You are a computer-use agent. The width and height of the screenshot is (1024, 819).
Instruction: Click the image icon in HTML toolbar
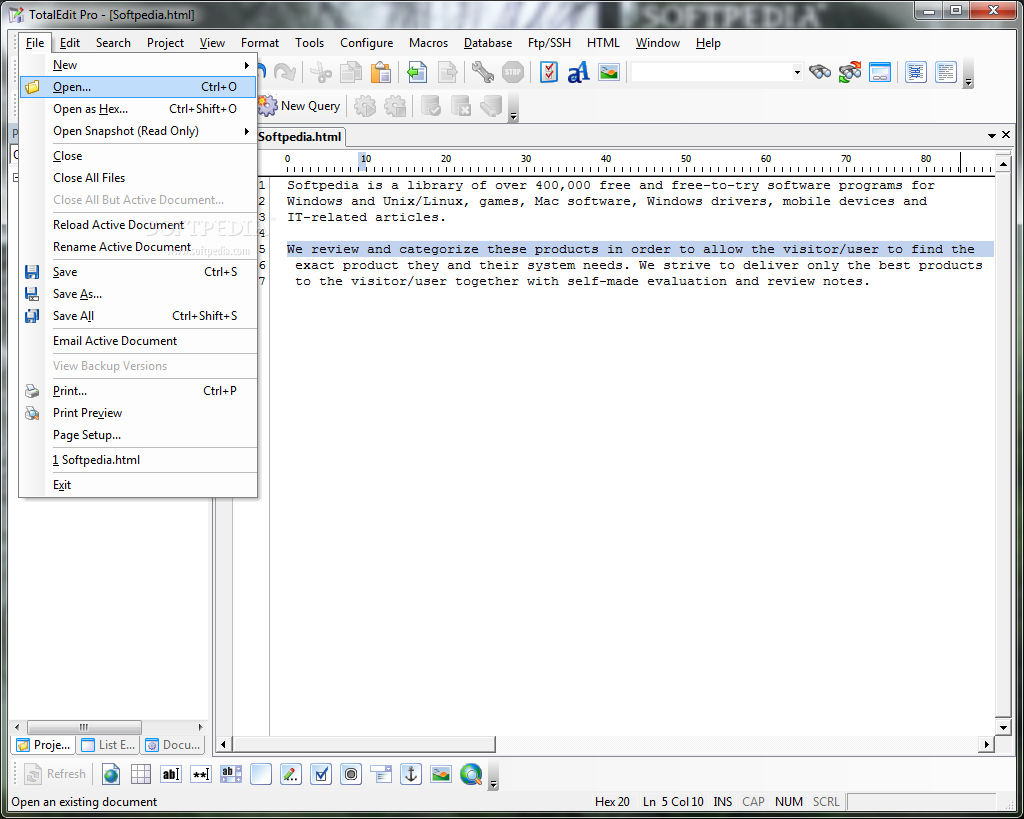pos(441,774)
